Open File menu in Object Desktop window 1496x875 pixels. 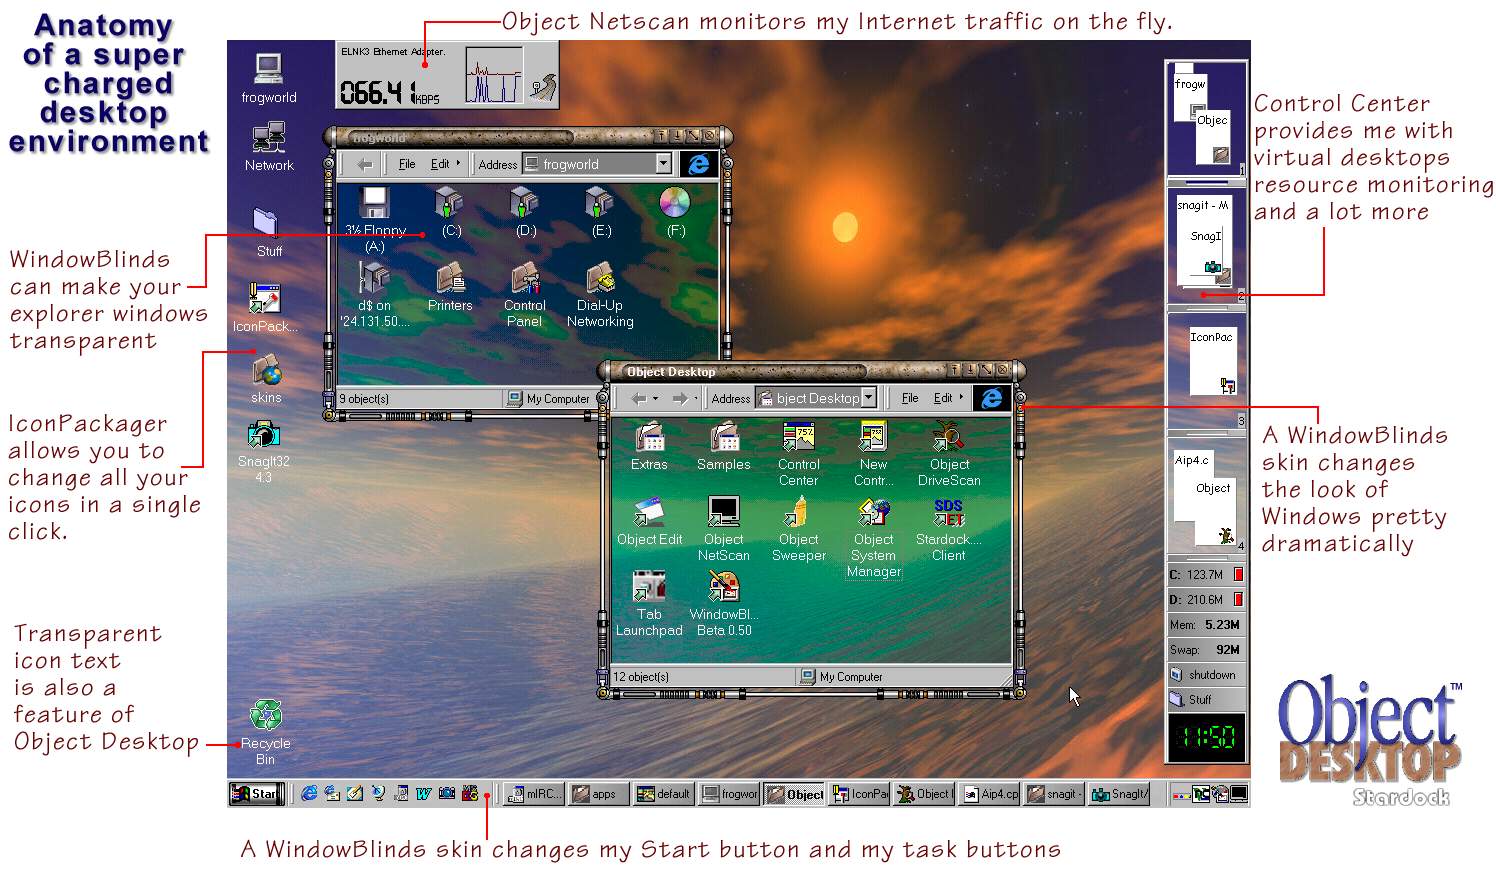(x=910, y=398)
